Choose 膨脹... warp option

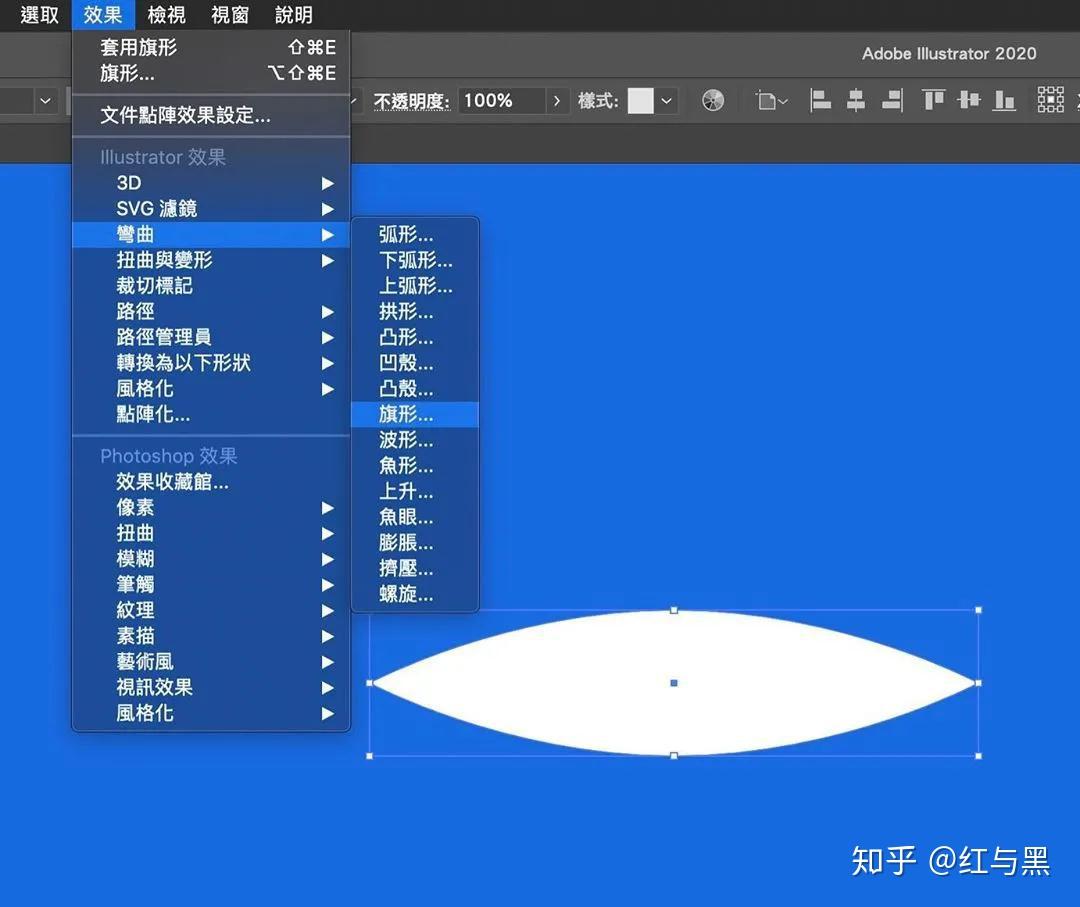(x=415, y=543)
